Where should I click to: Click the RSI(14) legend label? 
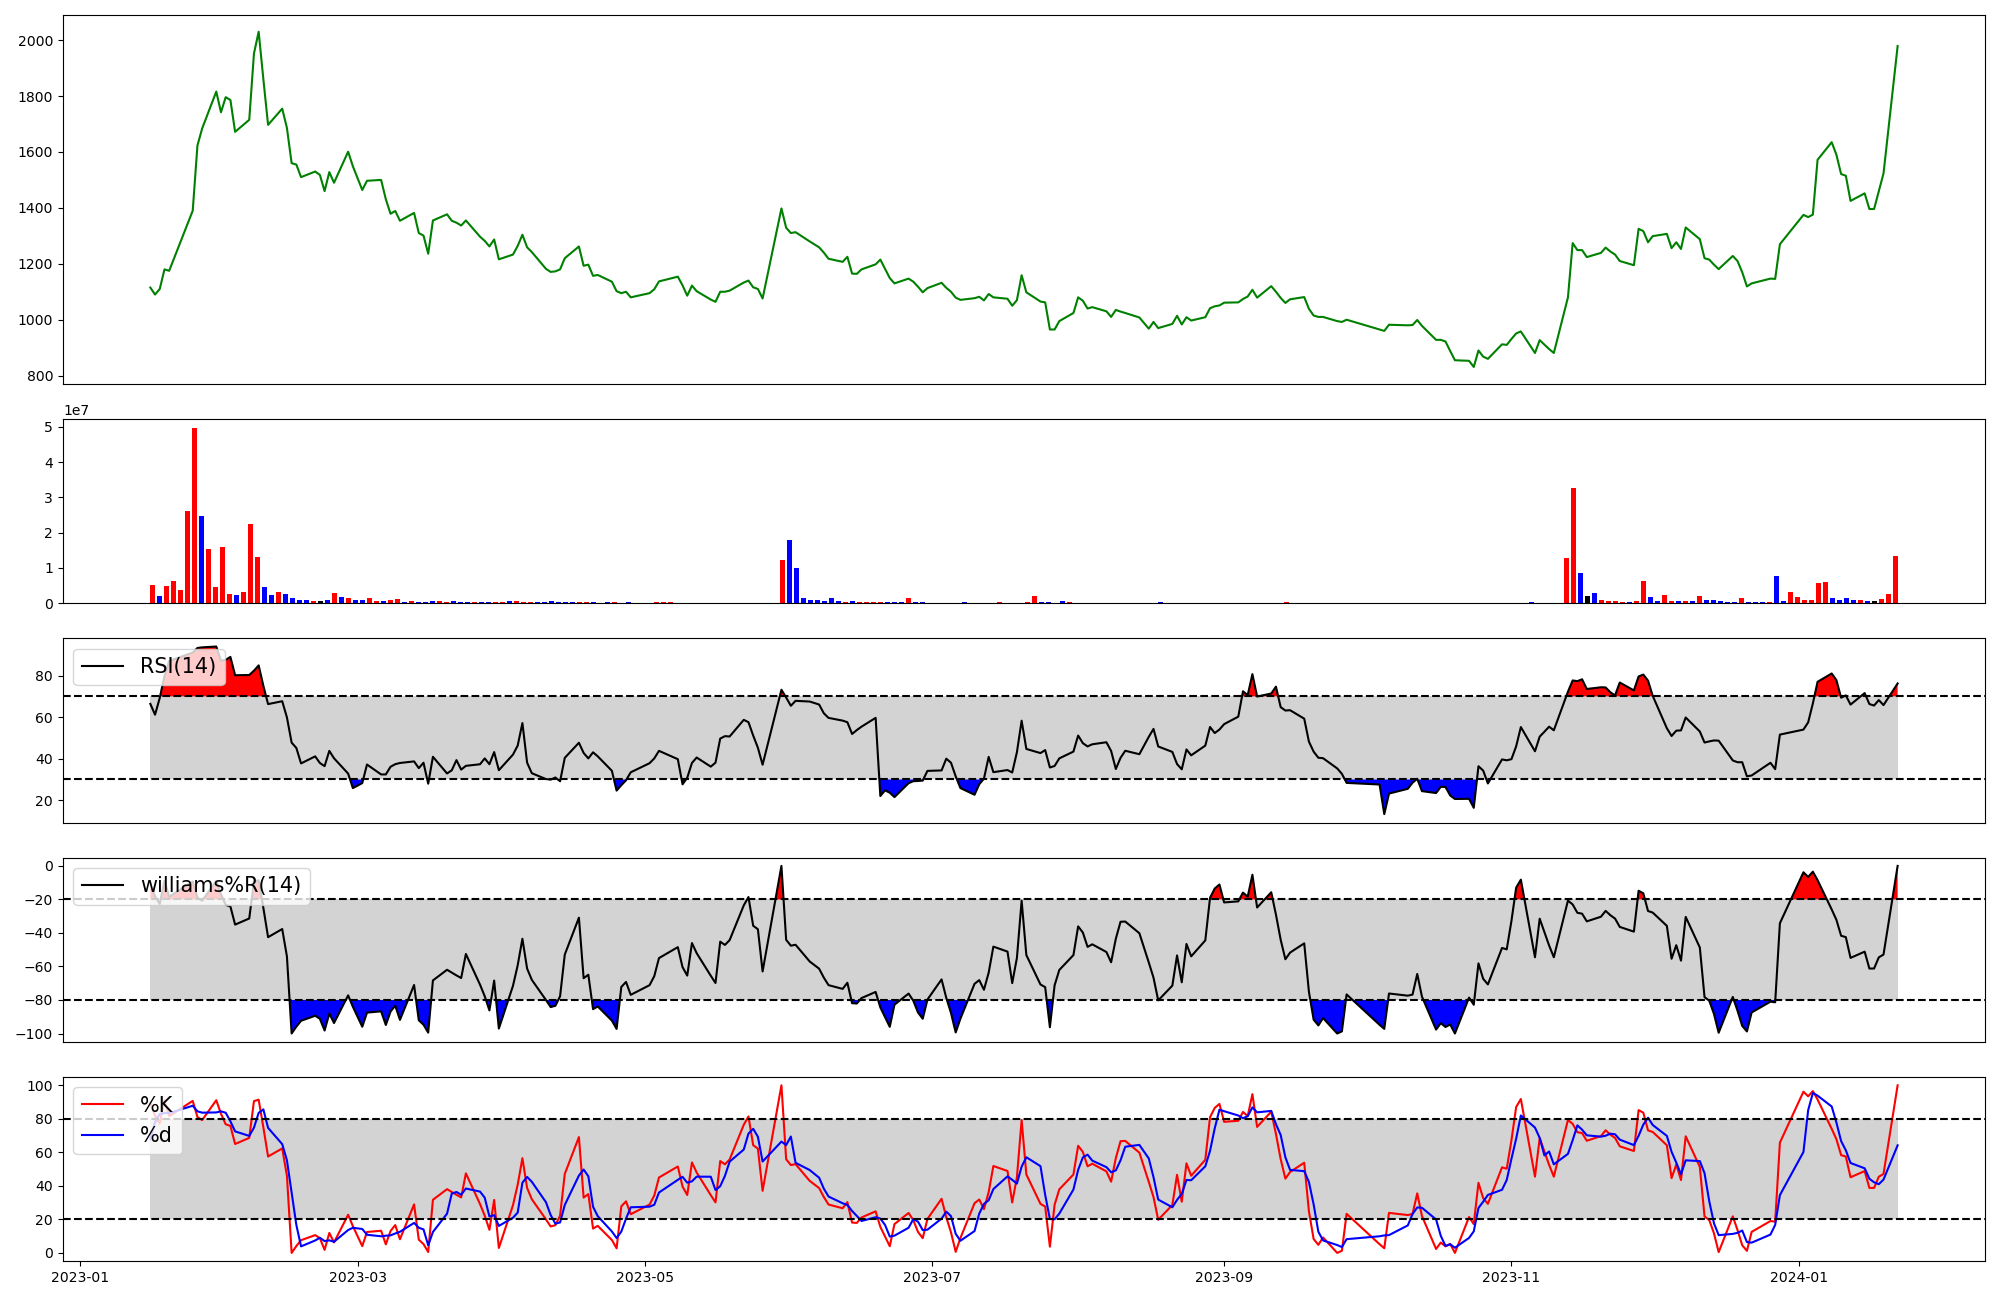[x=177, y=666]
